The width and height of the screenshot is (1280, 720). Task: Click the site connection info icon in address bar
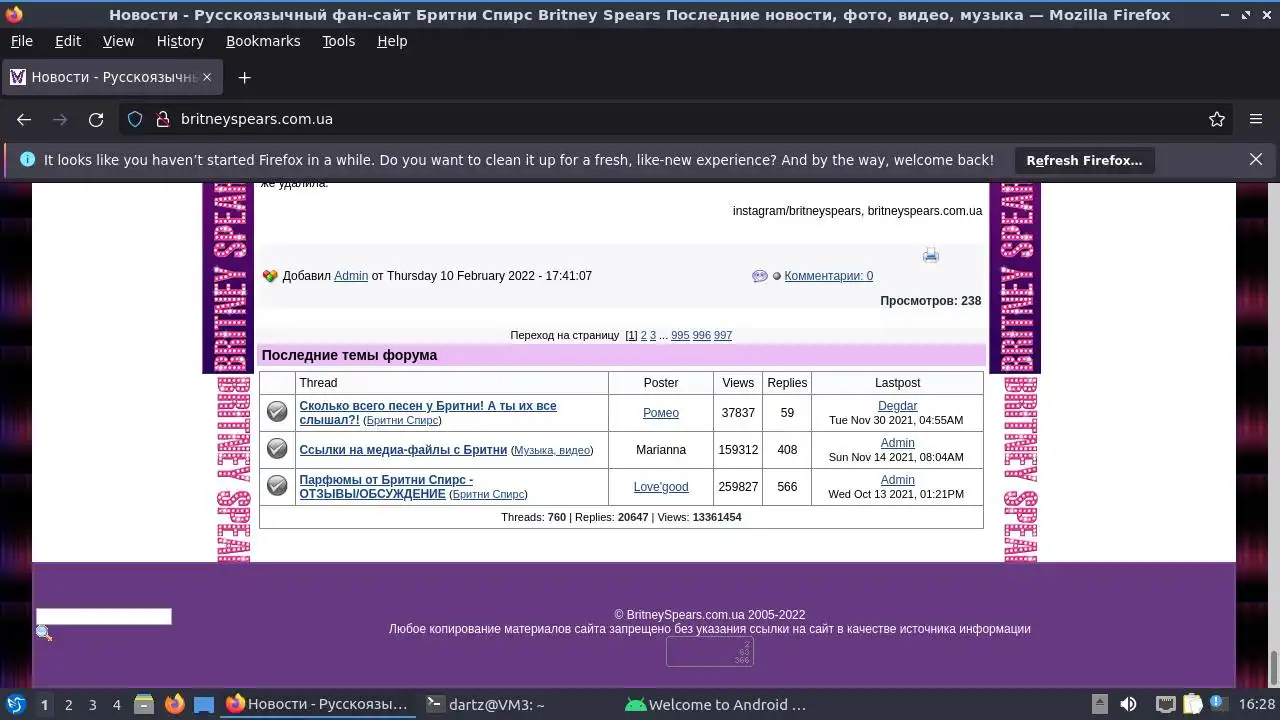coord(163,119)
